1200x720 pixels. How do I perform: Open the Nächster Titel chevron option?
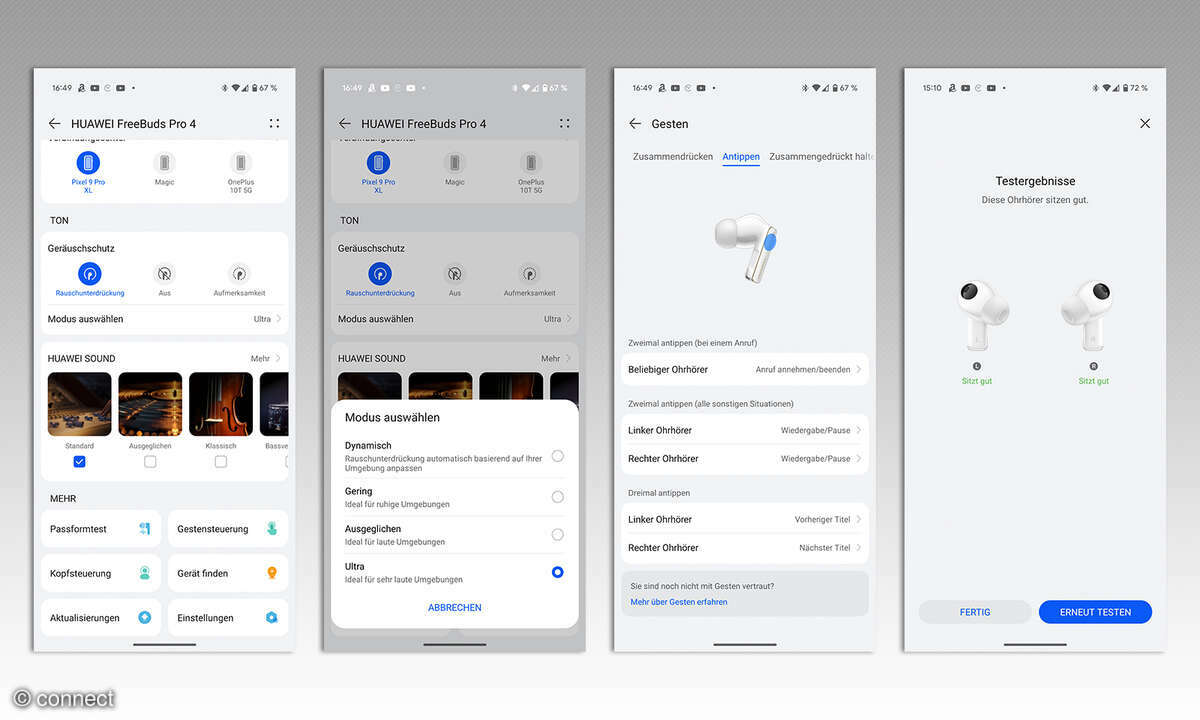pyautogui.click(x=858, y=548)
